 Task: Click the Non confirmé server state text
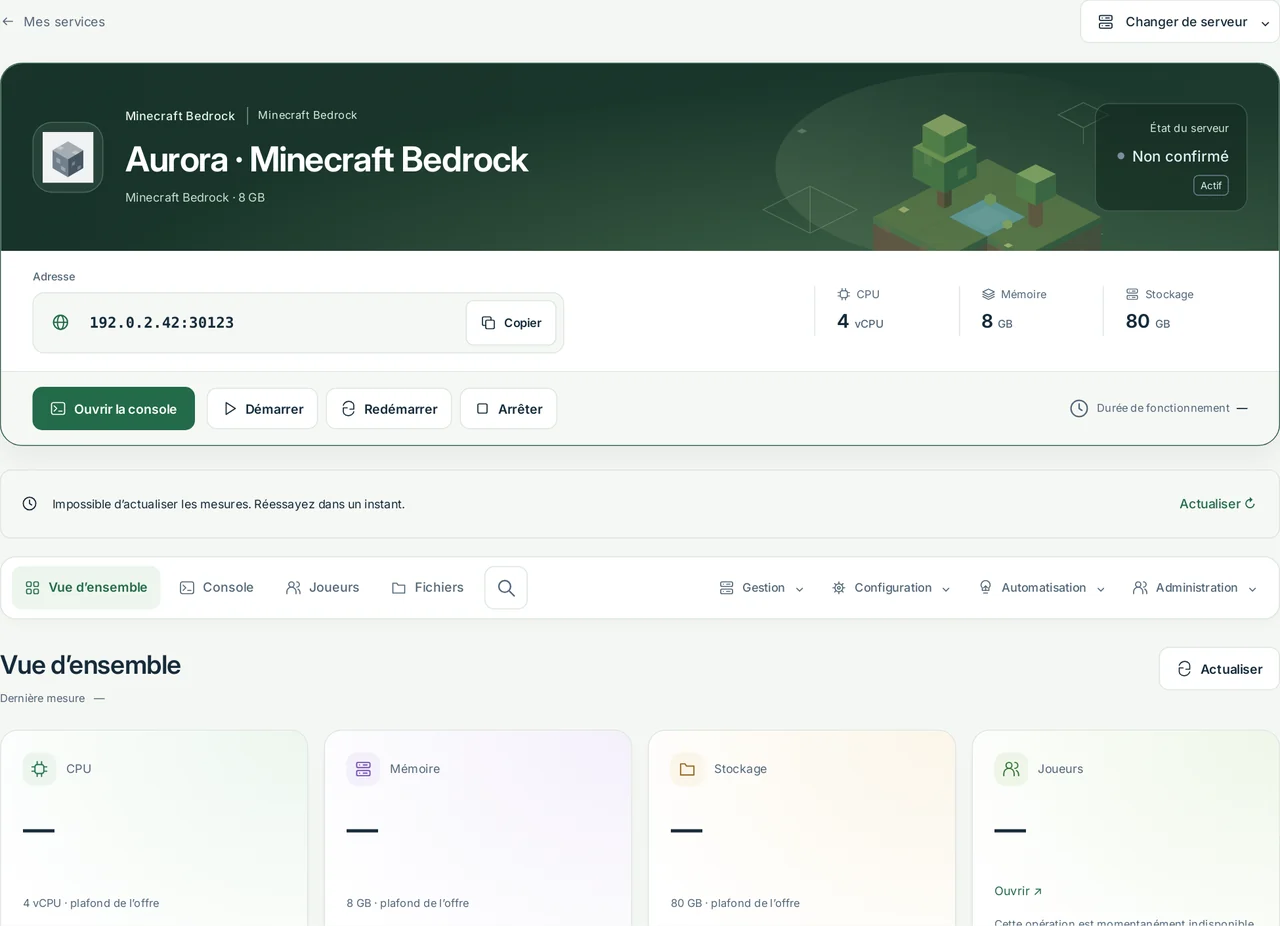pyautogui.click(x=1180, y=156)
